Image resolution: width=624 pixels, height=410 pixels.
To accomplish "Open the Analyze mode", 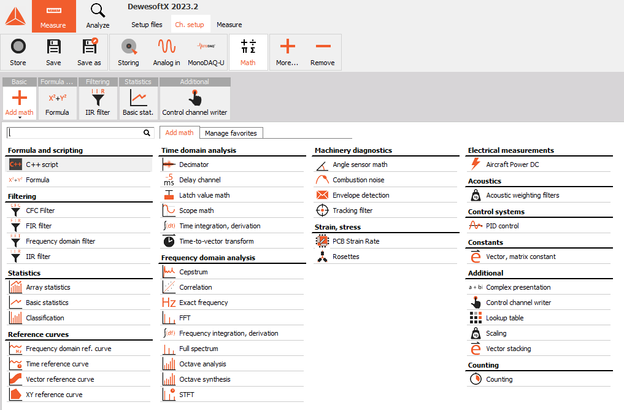I will pos(98,16).
